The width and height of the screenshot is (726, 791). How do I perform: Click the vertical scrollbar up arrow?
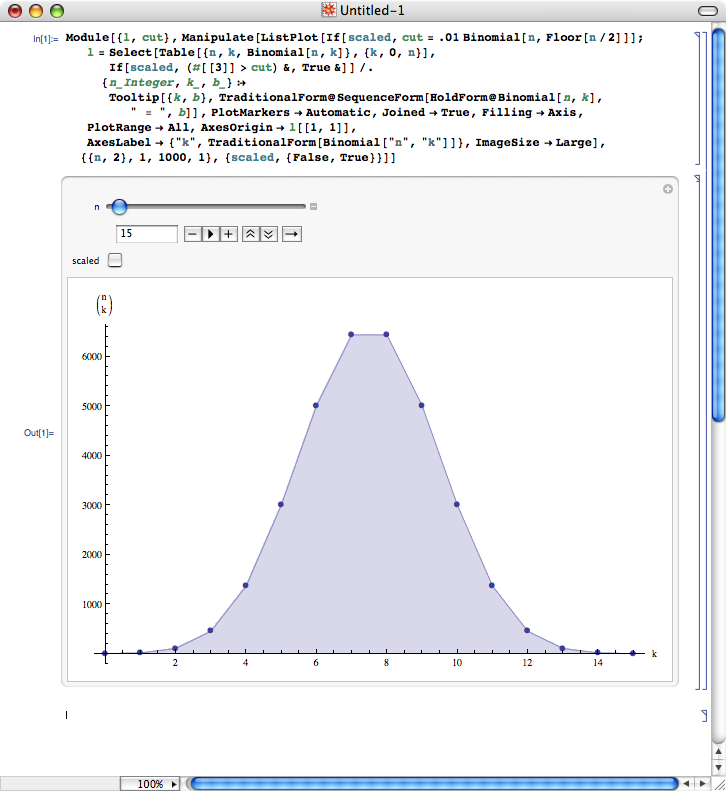click(717, 749)
